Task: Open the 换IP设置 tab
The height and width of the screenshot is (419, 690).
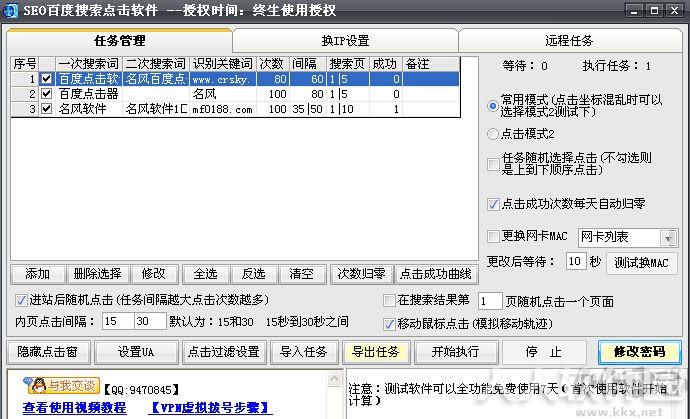Action: 345,41
